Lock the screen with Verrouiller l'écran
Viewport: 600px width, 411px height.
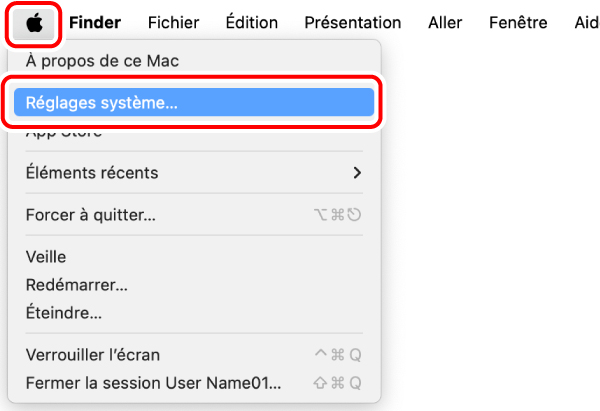(x=93, y=355)
